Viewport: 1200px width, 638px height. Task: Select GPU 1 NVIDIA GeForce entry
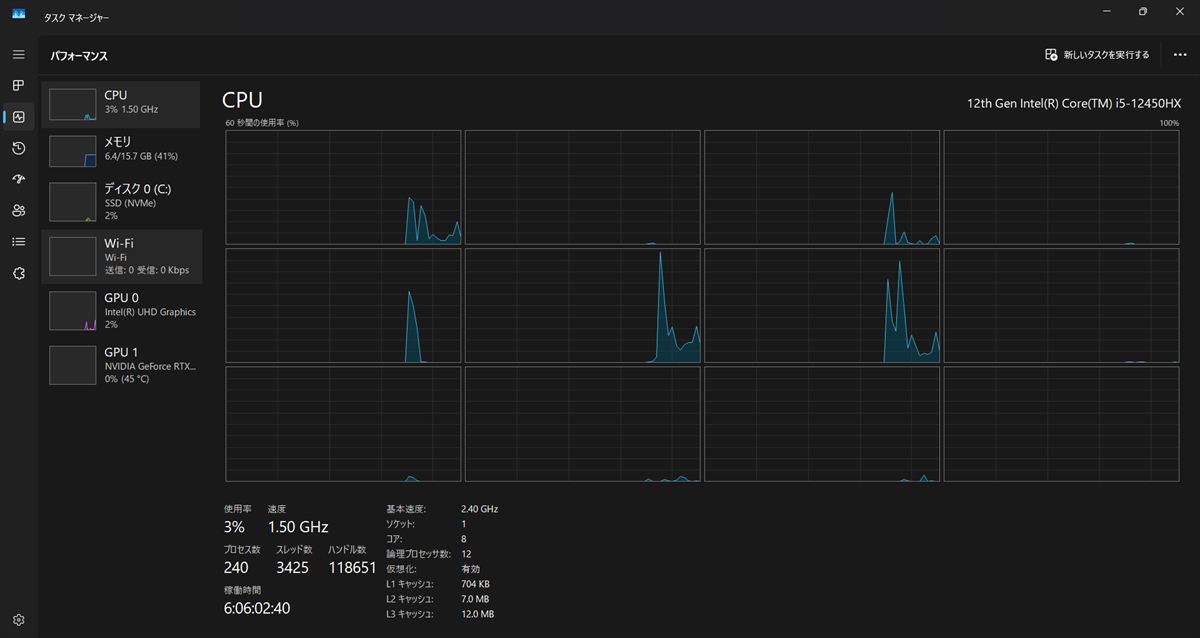(x=121, y=365)
